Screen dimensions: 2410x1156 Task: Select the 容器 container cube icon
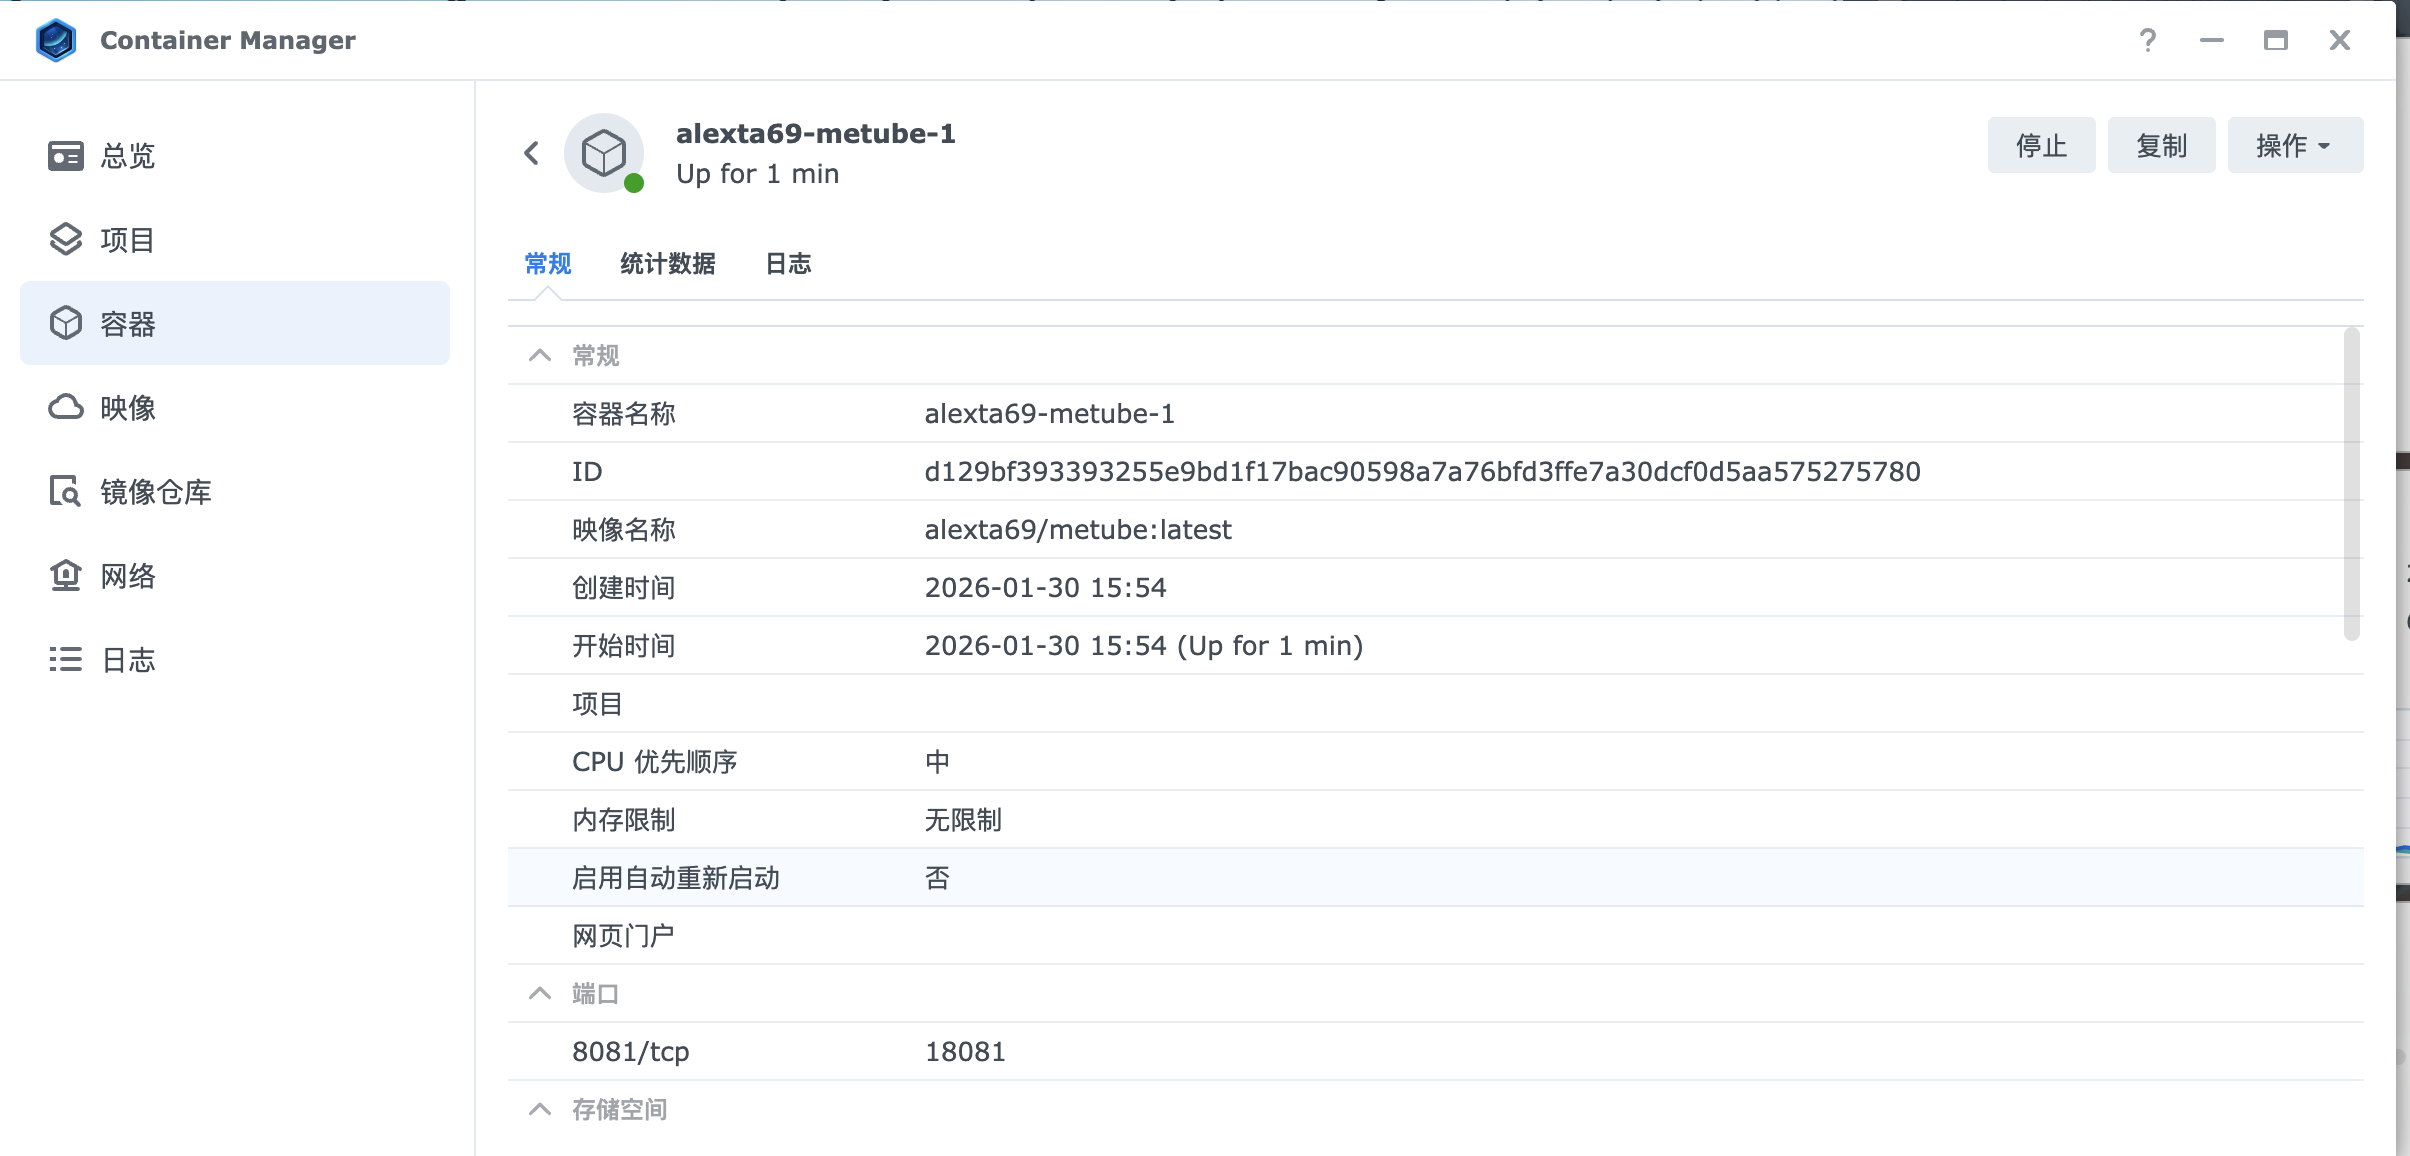coord(66,323)
